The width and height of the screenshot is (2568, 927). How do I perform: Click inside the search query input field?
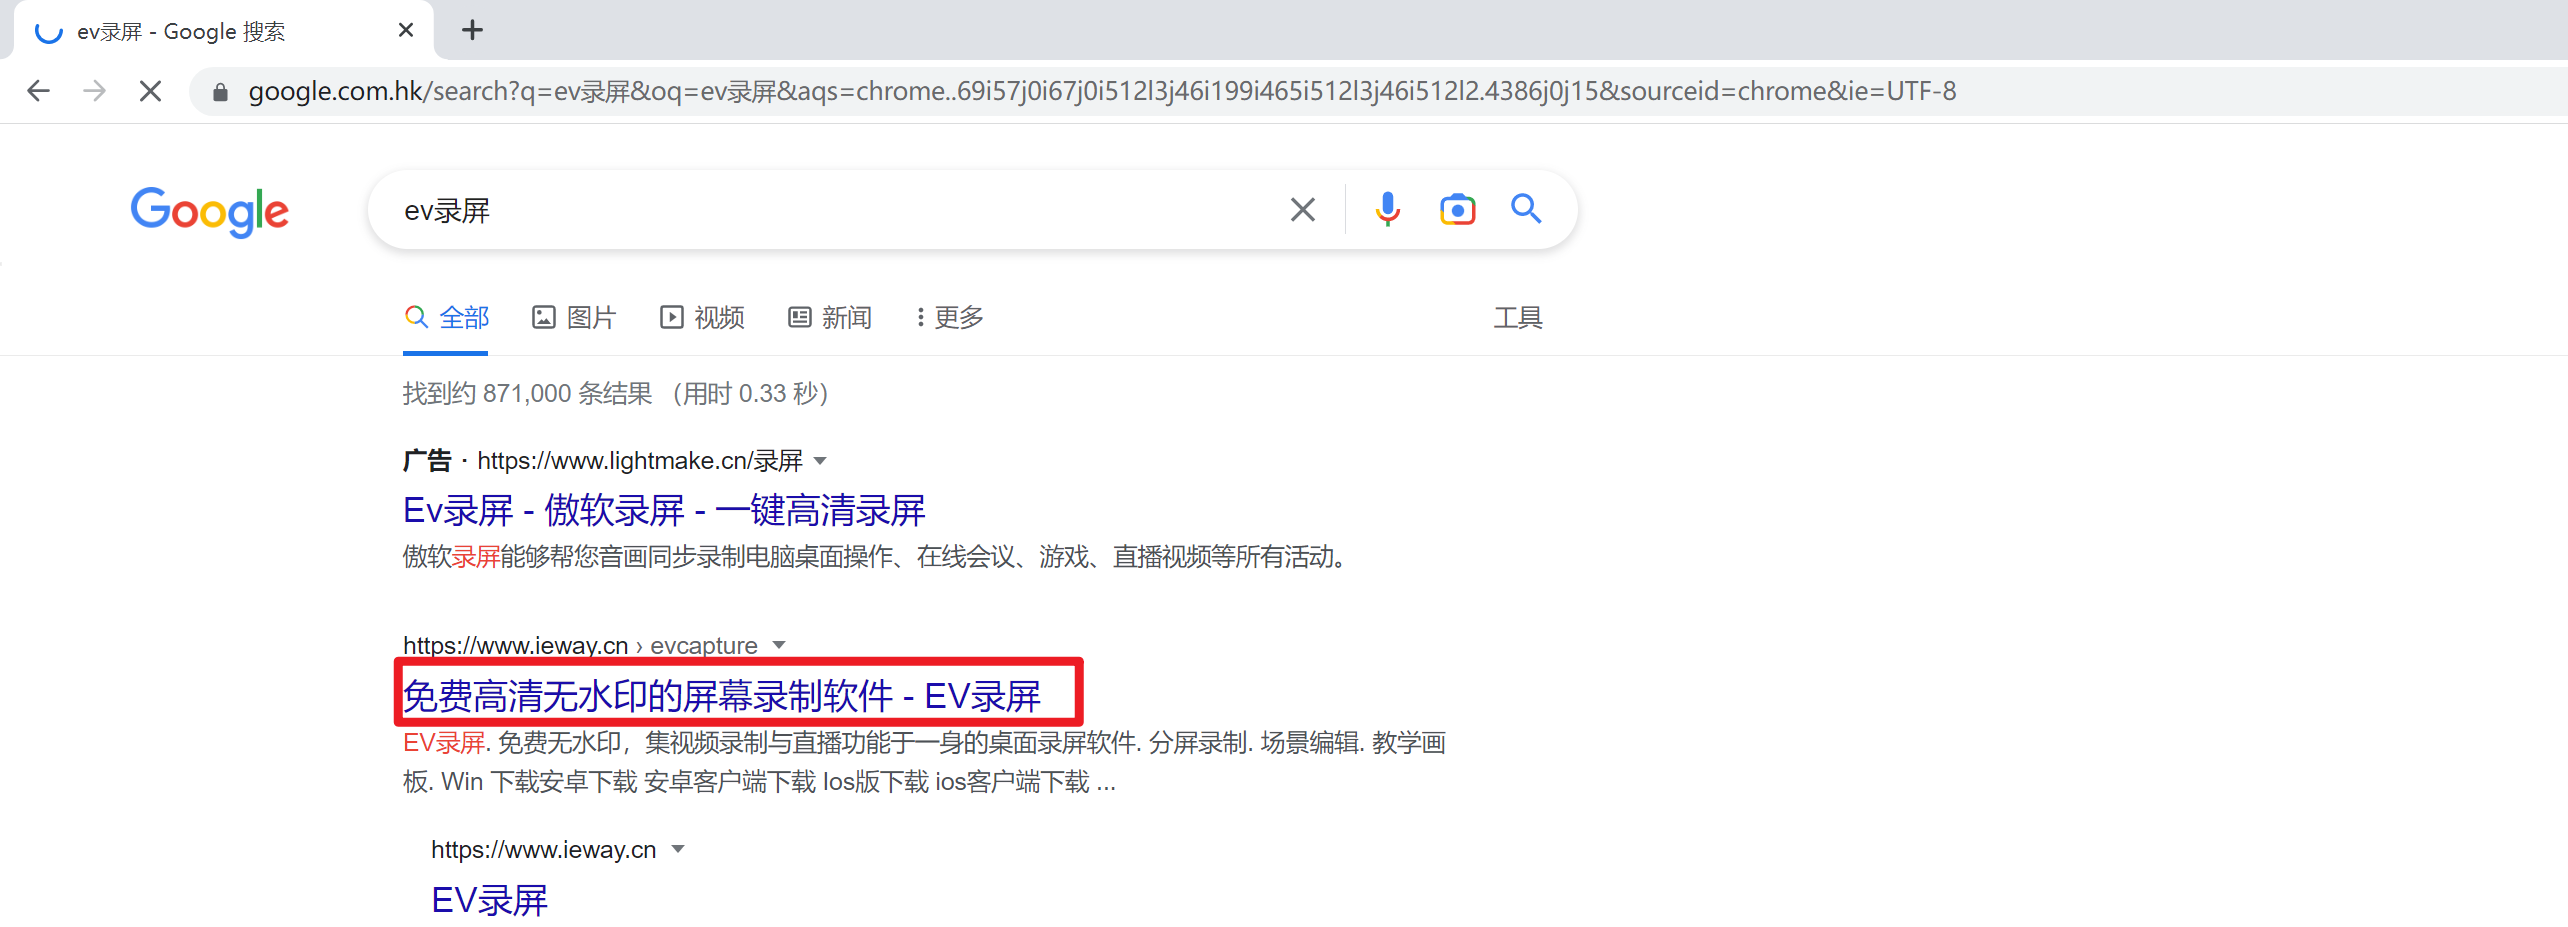tap(800, 209)
